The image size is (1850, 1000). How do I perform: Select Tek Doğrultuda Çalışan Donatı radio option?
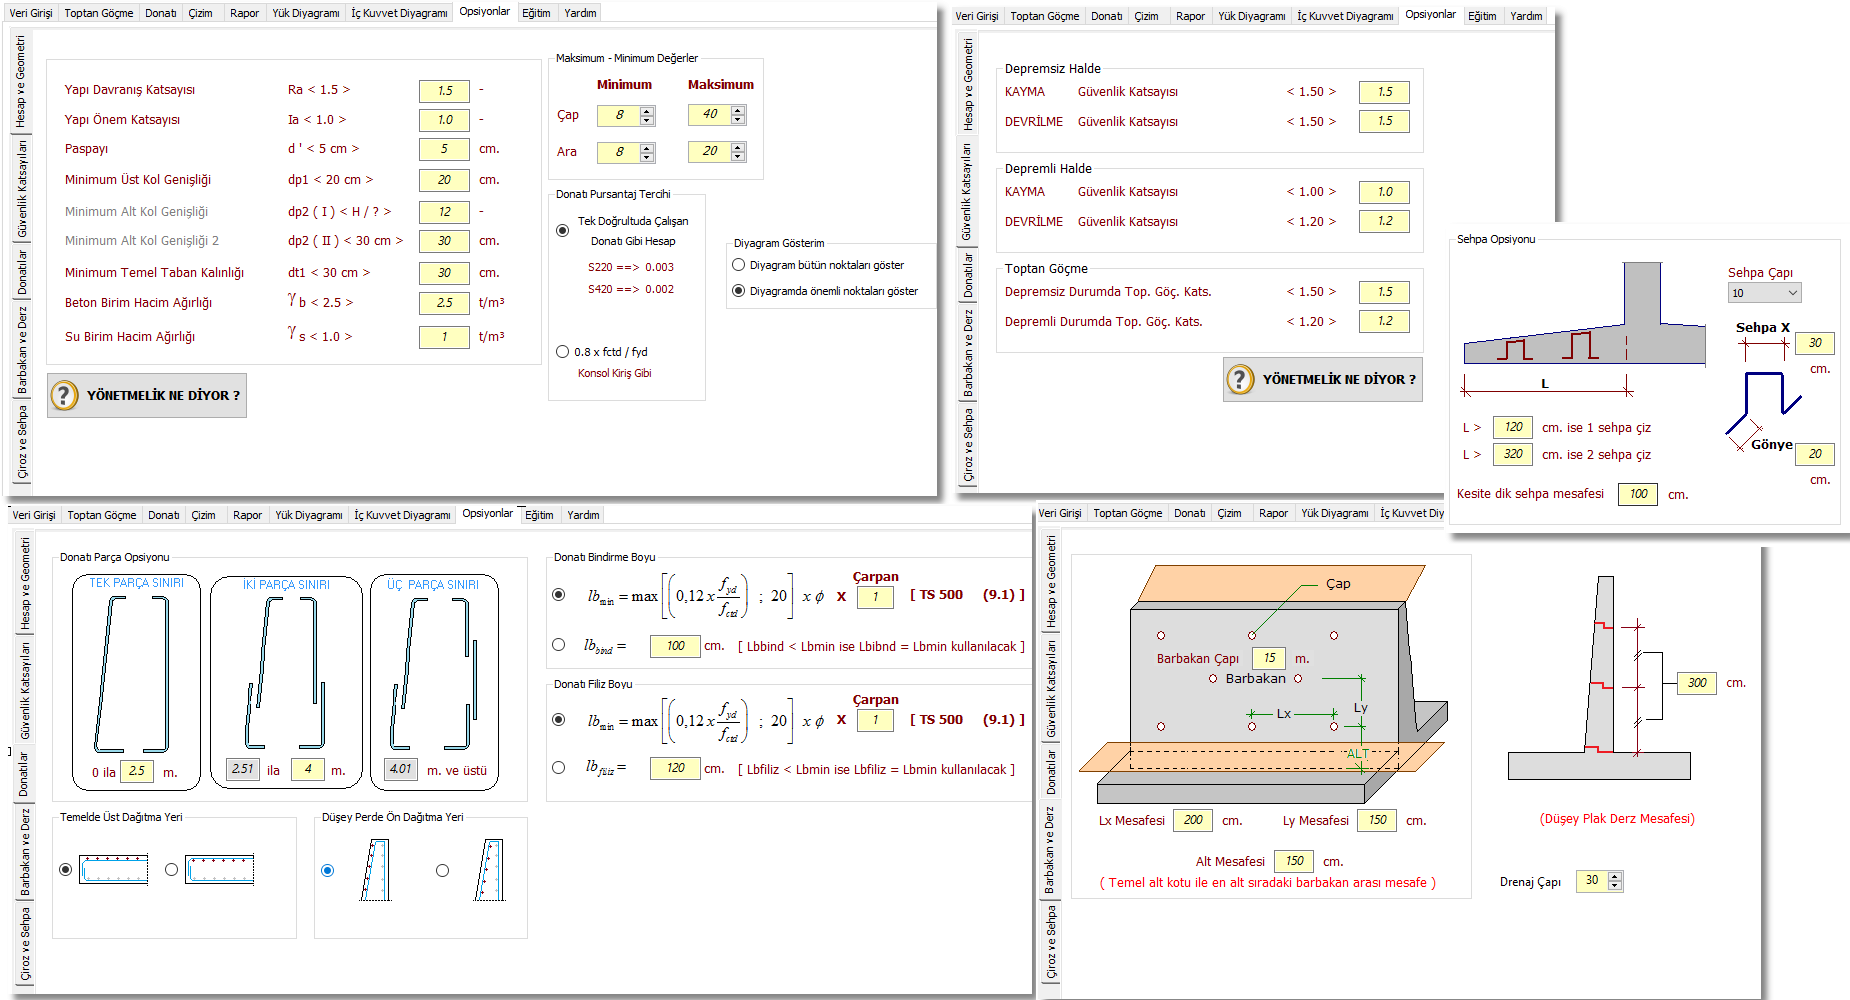[x=562, y=230]
